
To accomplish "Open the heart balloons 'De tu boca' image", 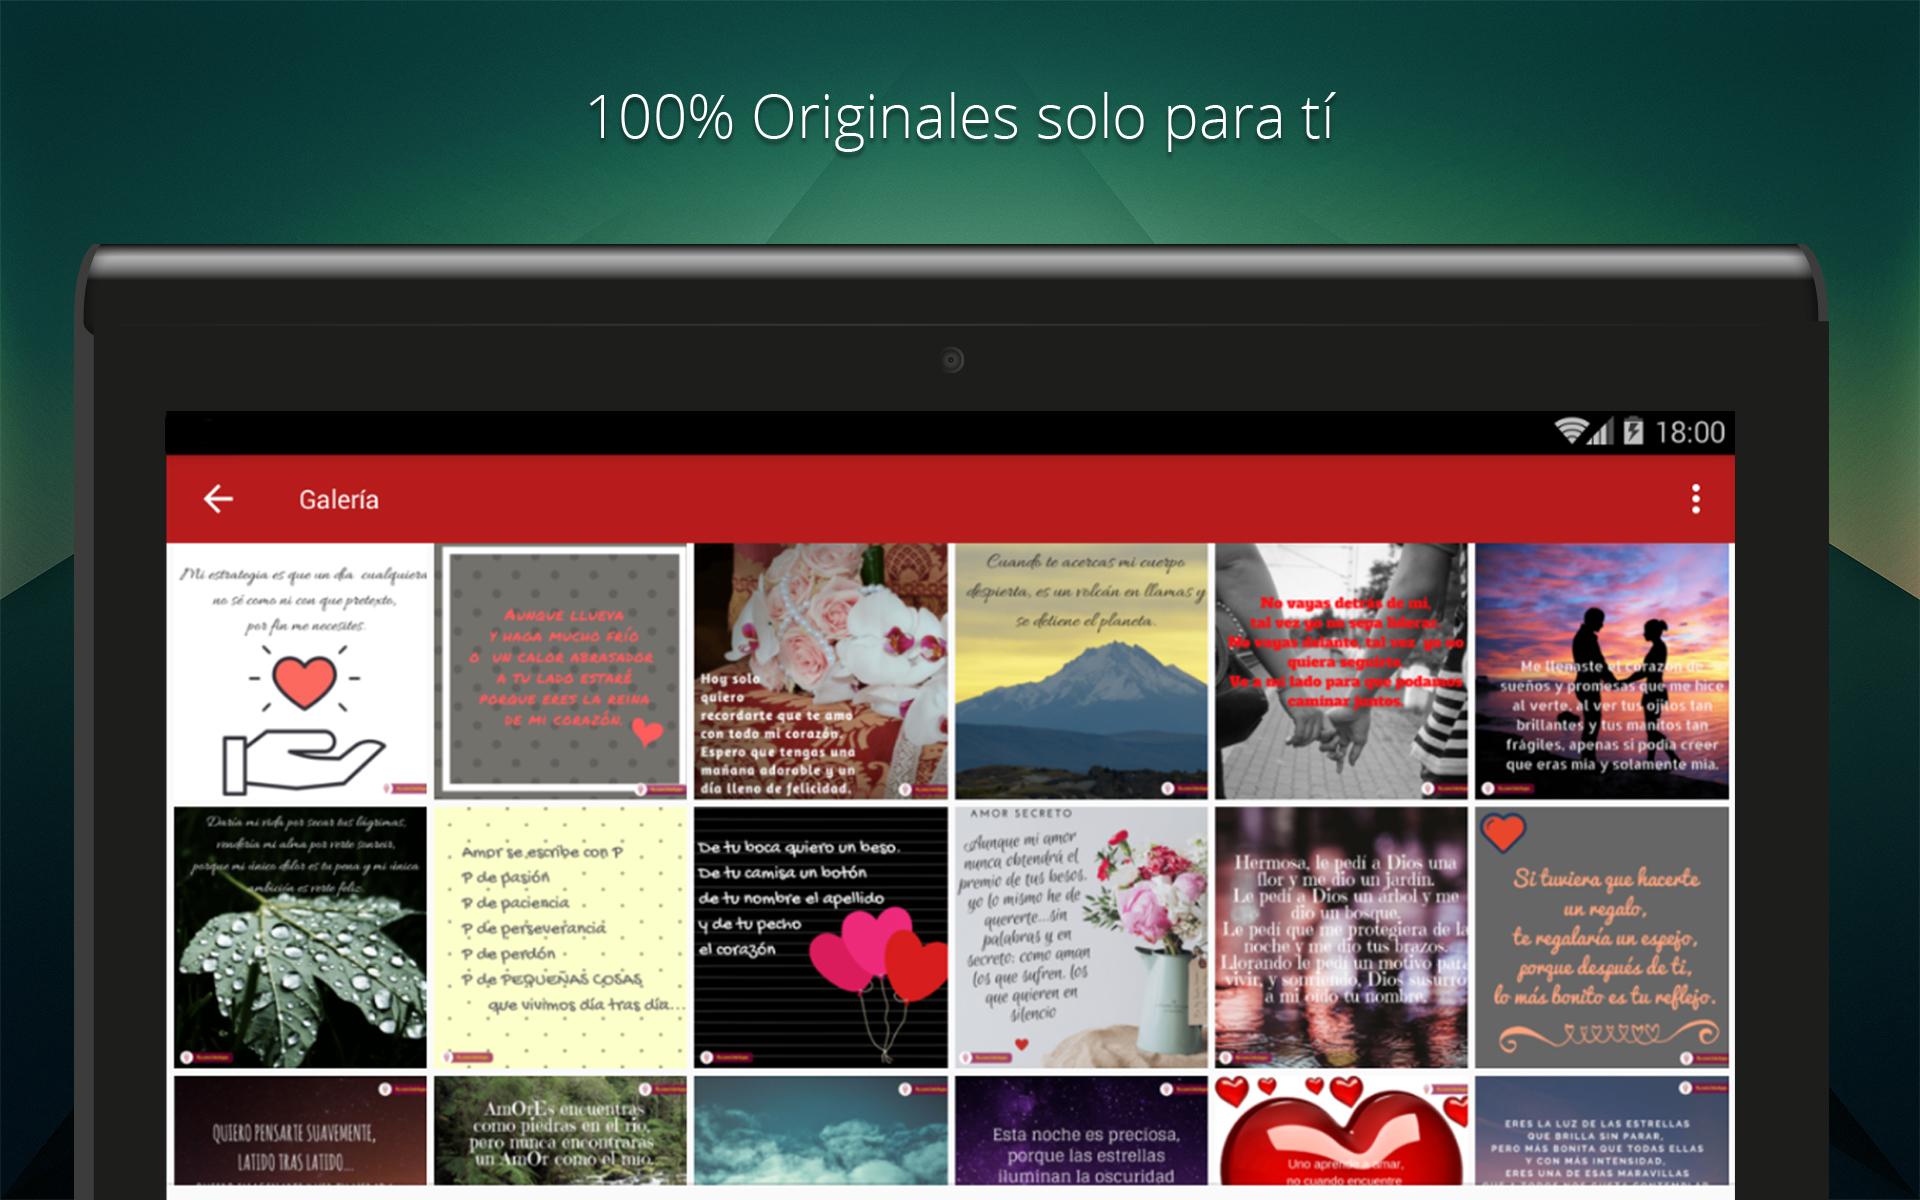I will (x=821, y=937).
